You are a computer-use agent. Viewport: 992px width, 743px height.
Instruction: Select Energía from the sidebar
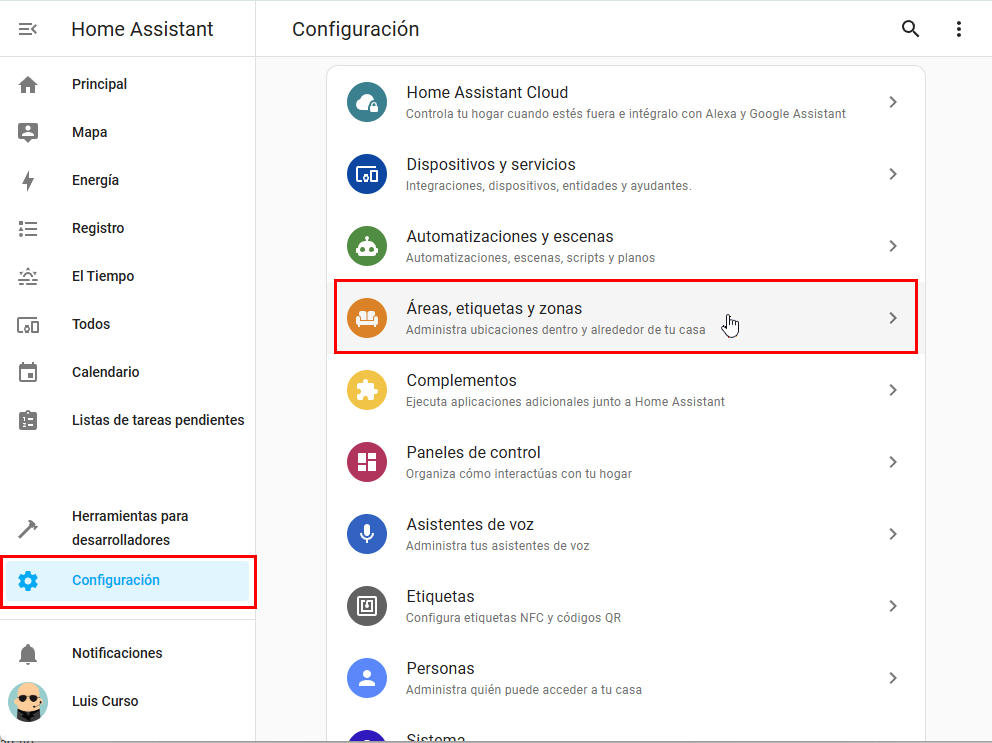[x=95, y=180]
